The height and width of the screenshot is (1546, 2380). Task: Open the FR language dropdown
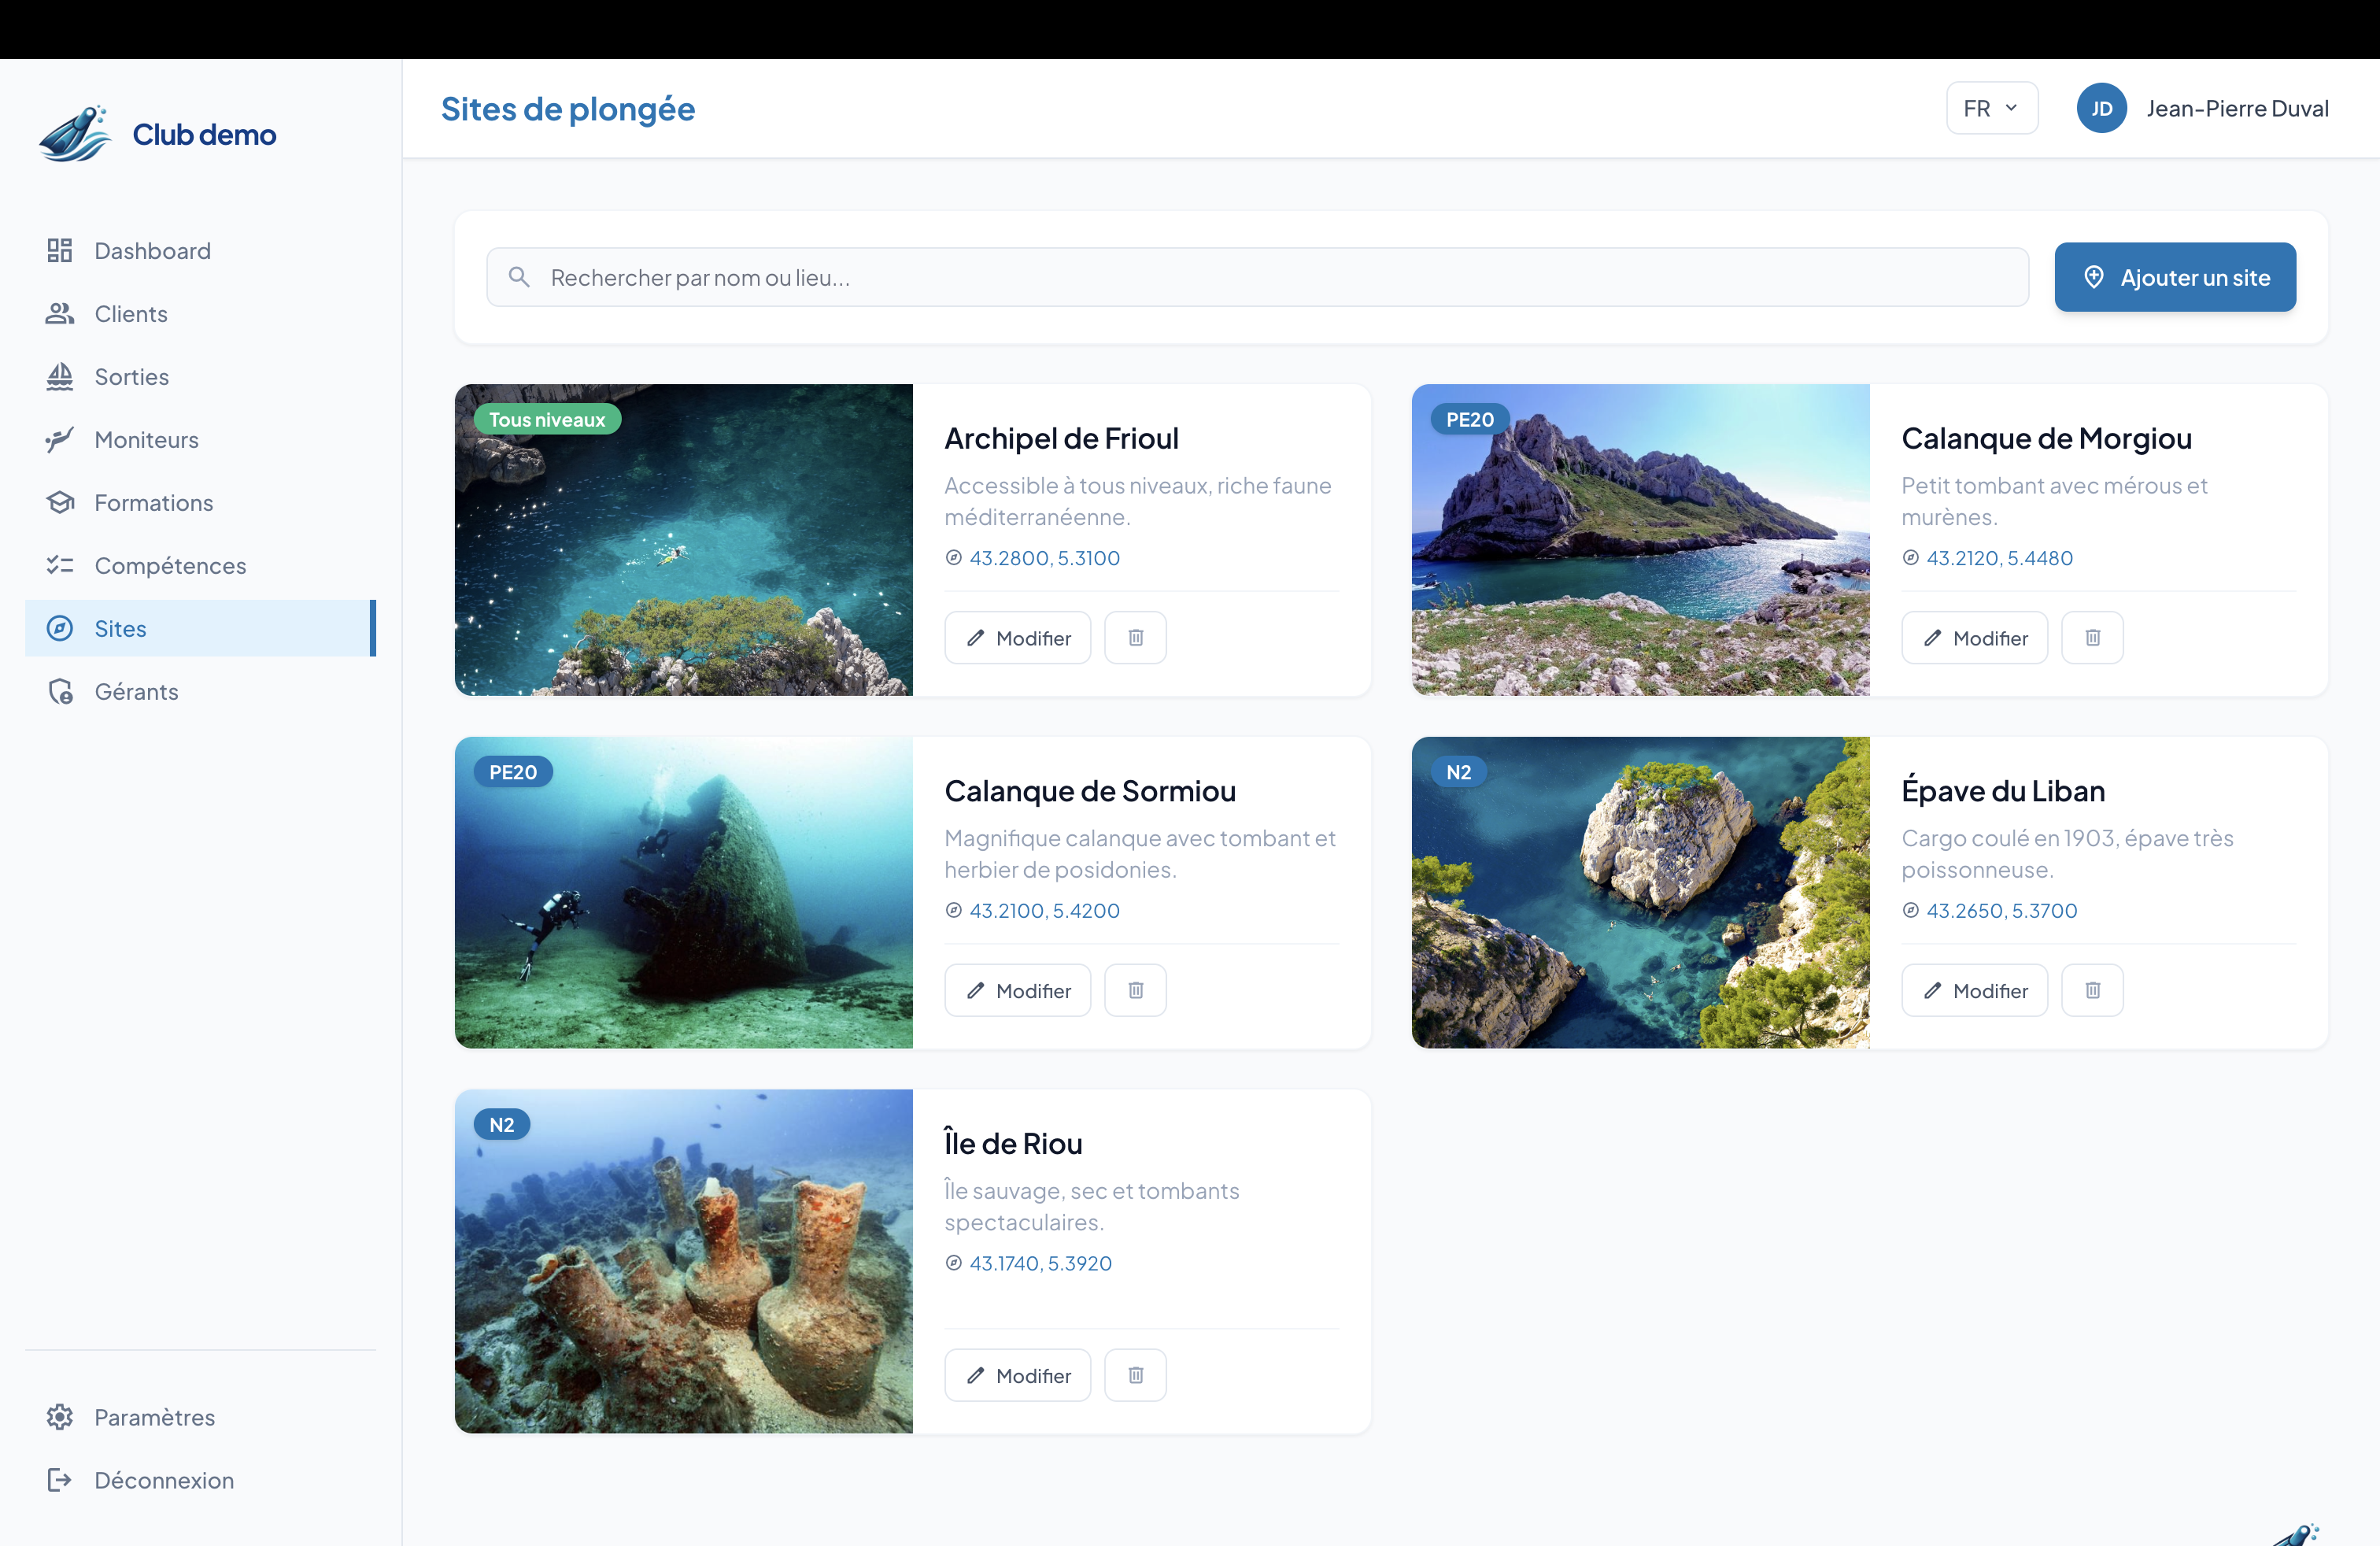point(1992,108)
